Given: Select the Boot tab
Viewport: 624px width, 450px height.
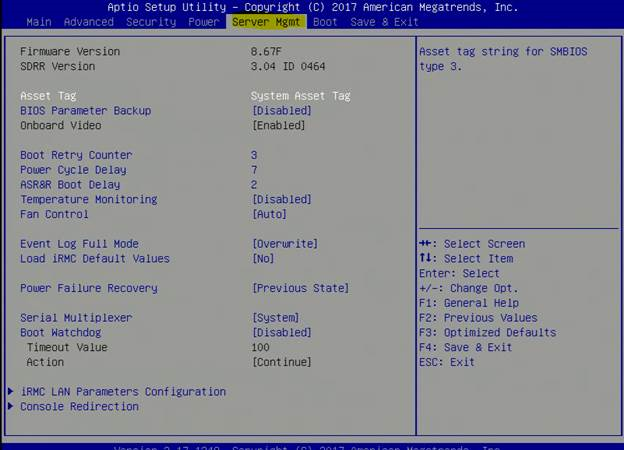Looking at the screenshot, I should [325, 21].
